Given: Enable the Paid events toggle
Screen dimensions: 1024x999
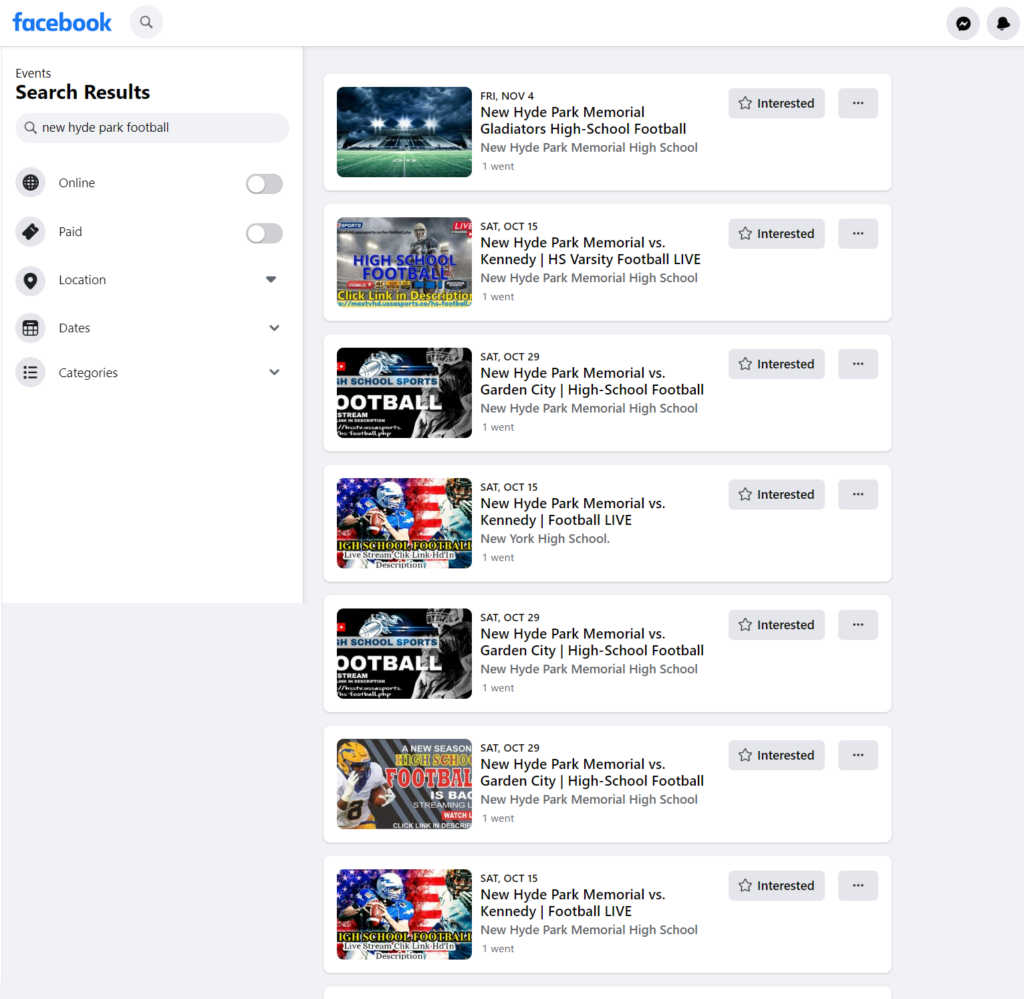Looking at the screenshot, I should (264, 232).
